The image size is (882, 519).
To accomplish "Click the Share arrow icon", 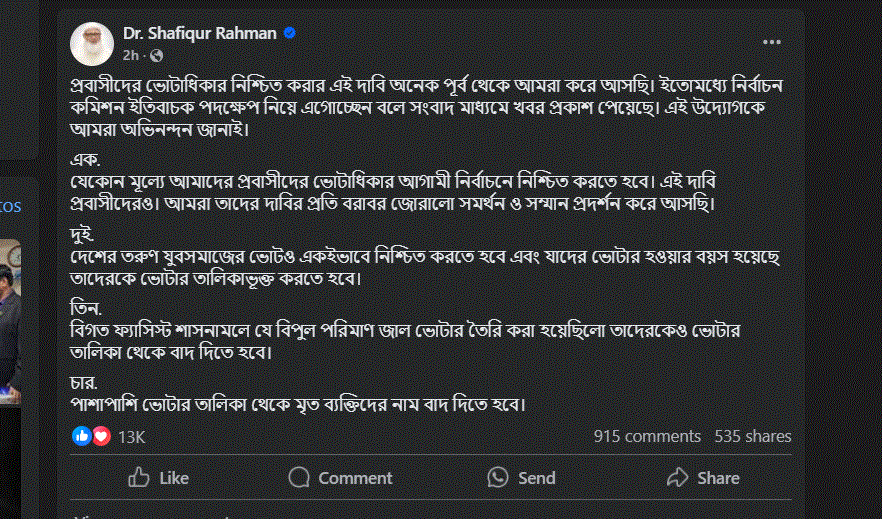I will pos(677,478).
